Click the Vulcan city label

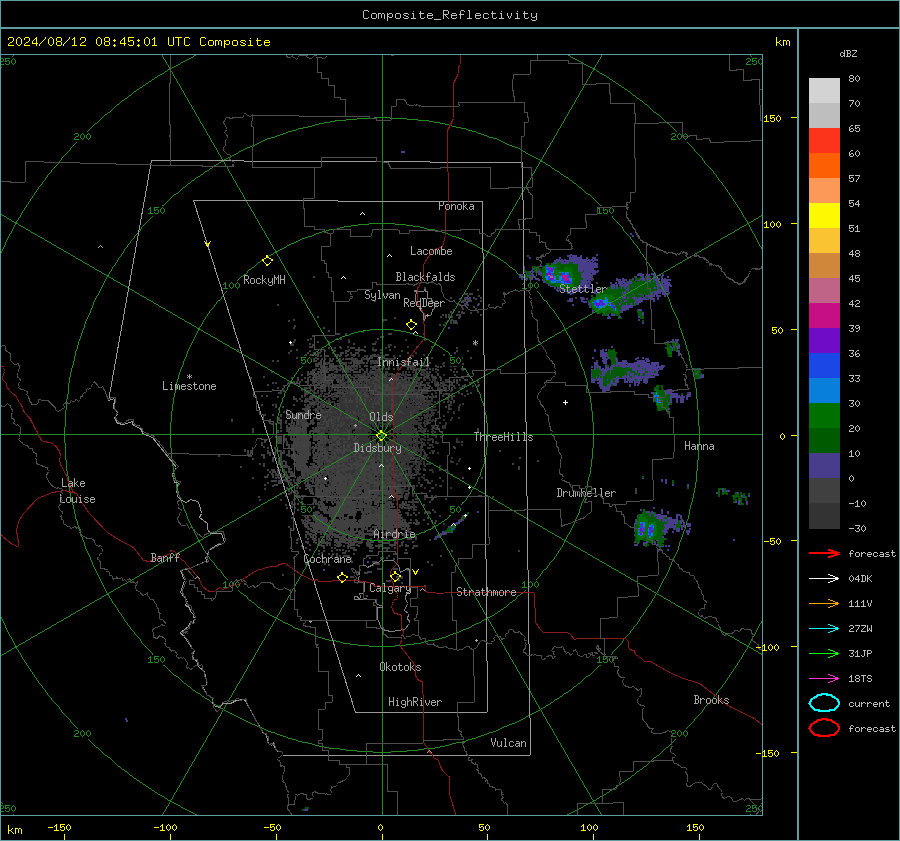[508, 743]
